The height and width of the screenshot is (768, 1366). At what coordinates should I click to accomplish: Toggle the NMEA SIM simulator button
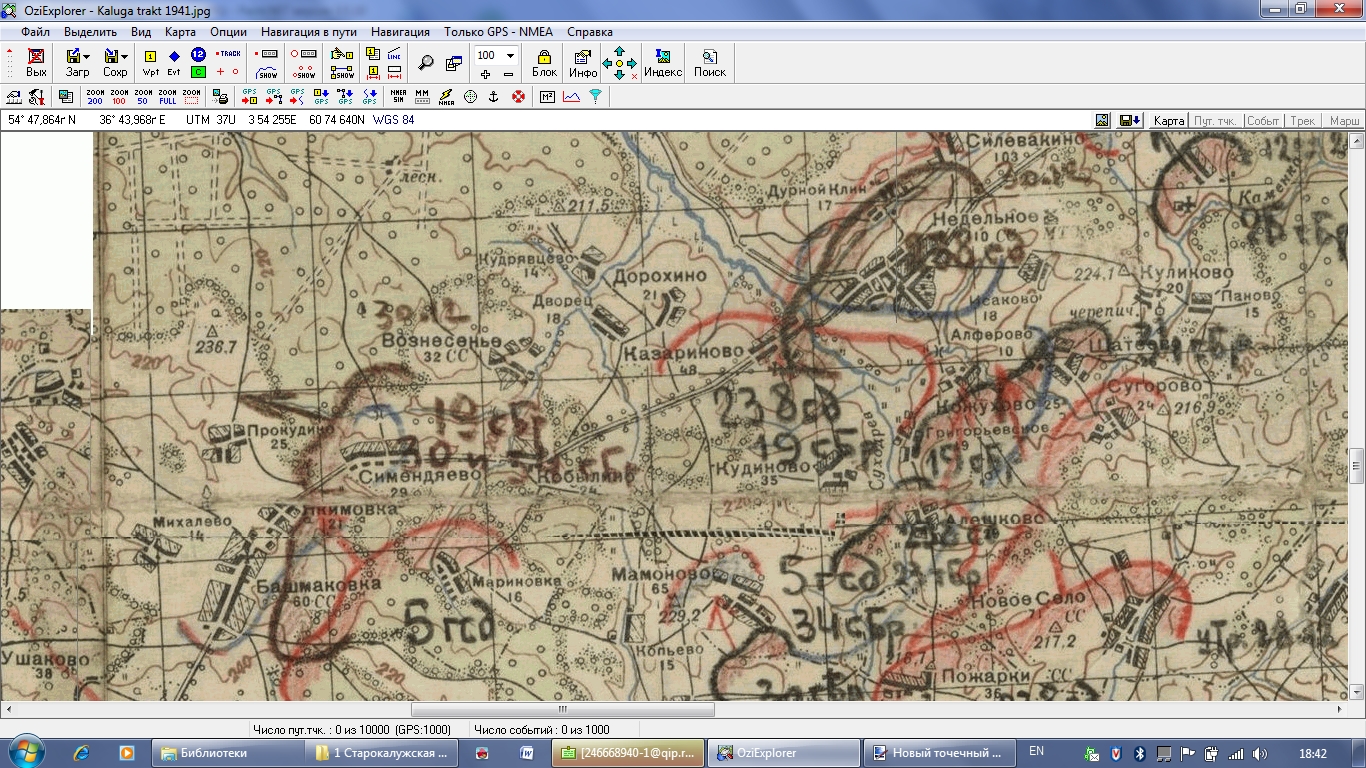pos(398,96)
